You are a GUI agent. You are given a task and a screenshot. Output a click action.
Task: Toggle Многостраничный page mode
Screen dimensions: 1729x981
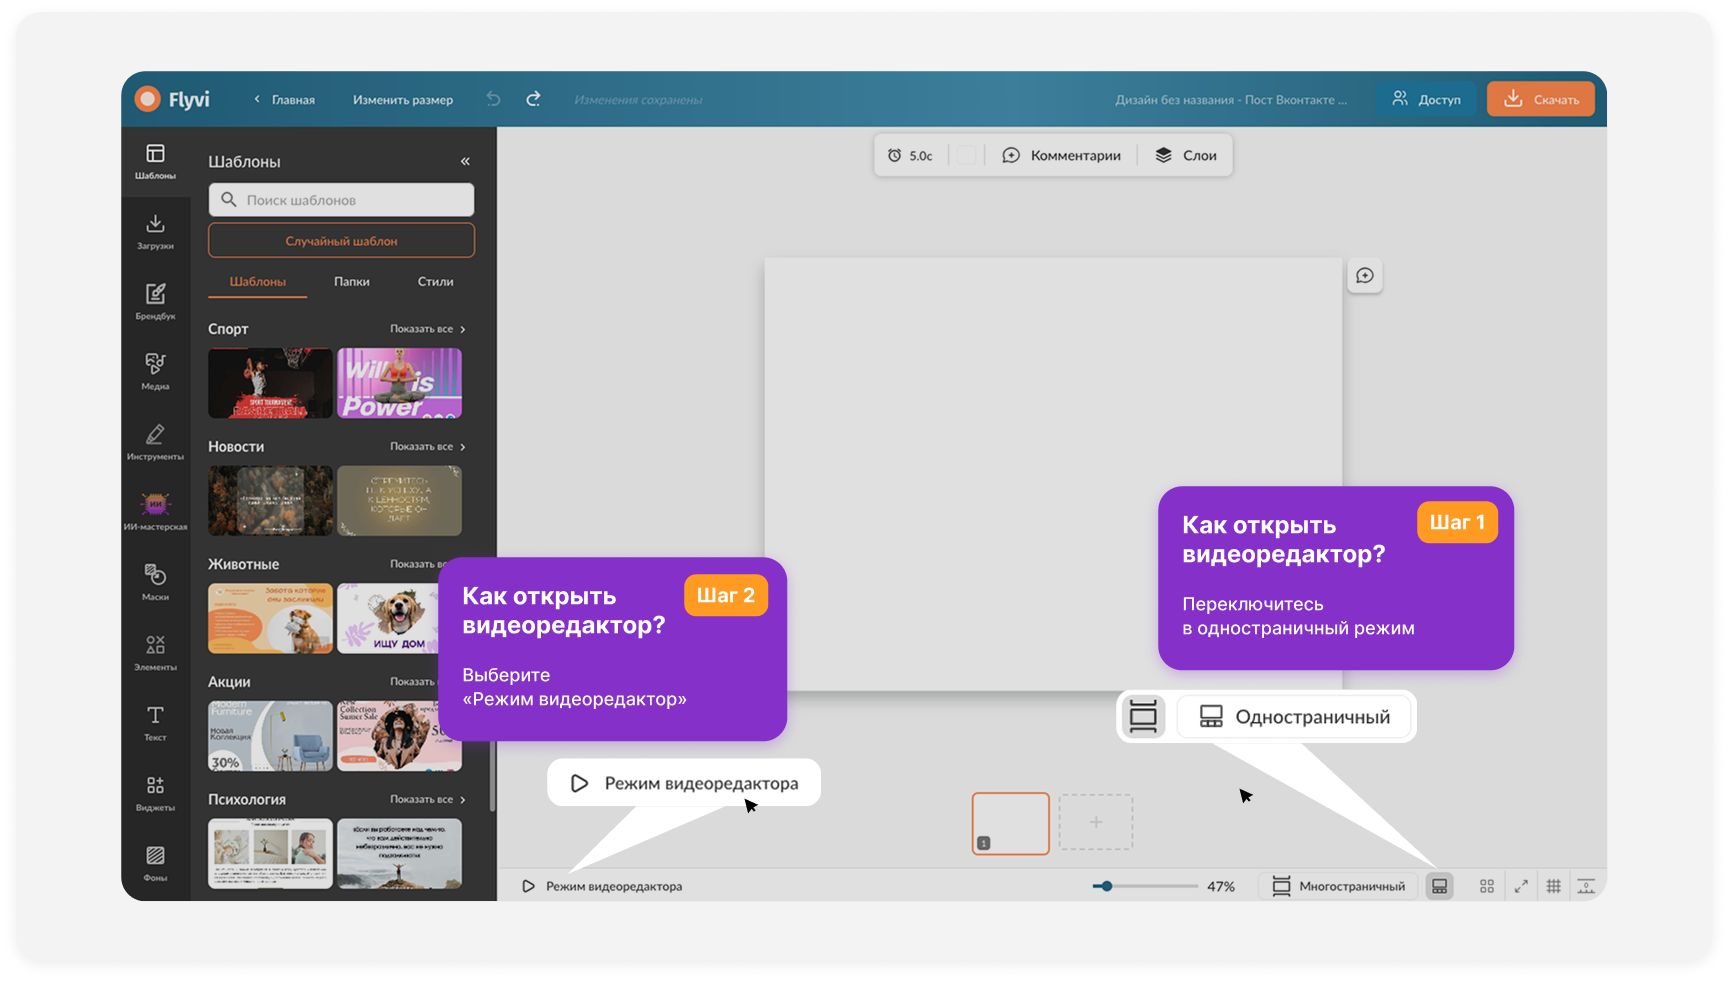[1339, 886]
